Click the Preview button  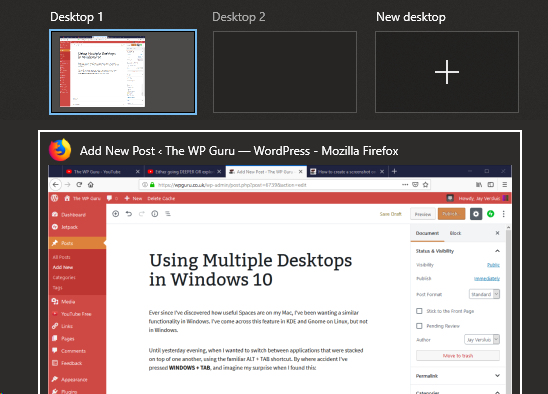tap(423, 214)
